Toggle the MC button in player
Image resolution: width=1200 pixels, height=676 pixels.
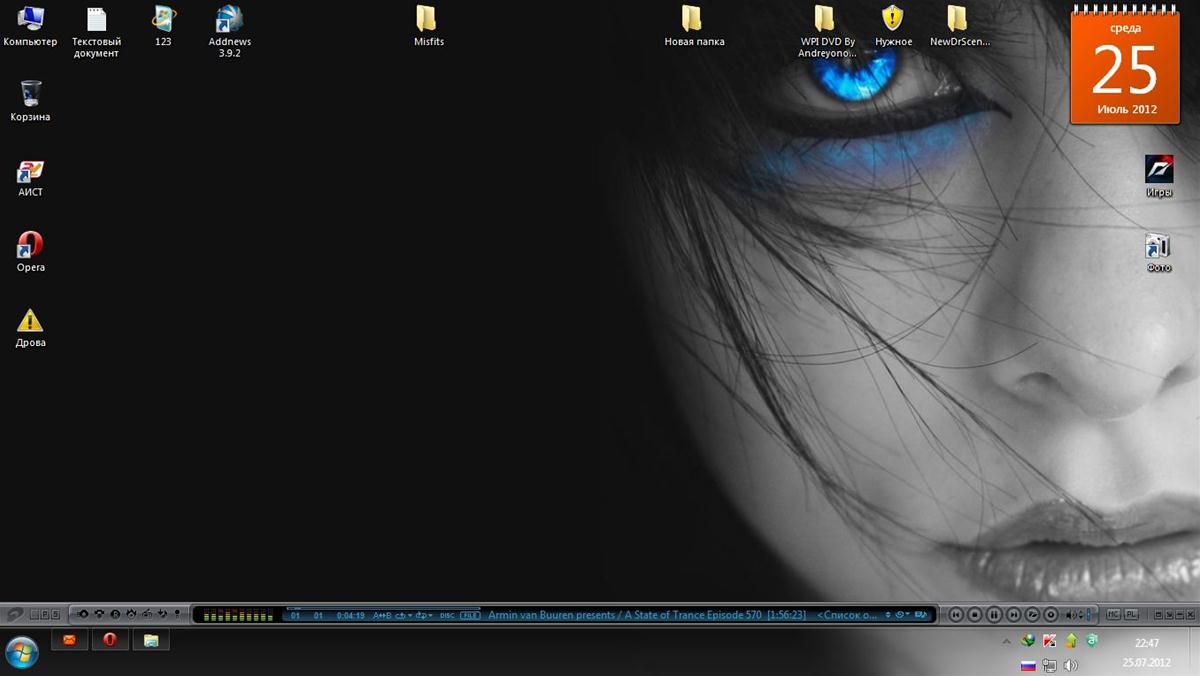click(1113, 614)
